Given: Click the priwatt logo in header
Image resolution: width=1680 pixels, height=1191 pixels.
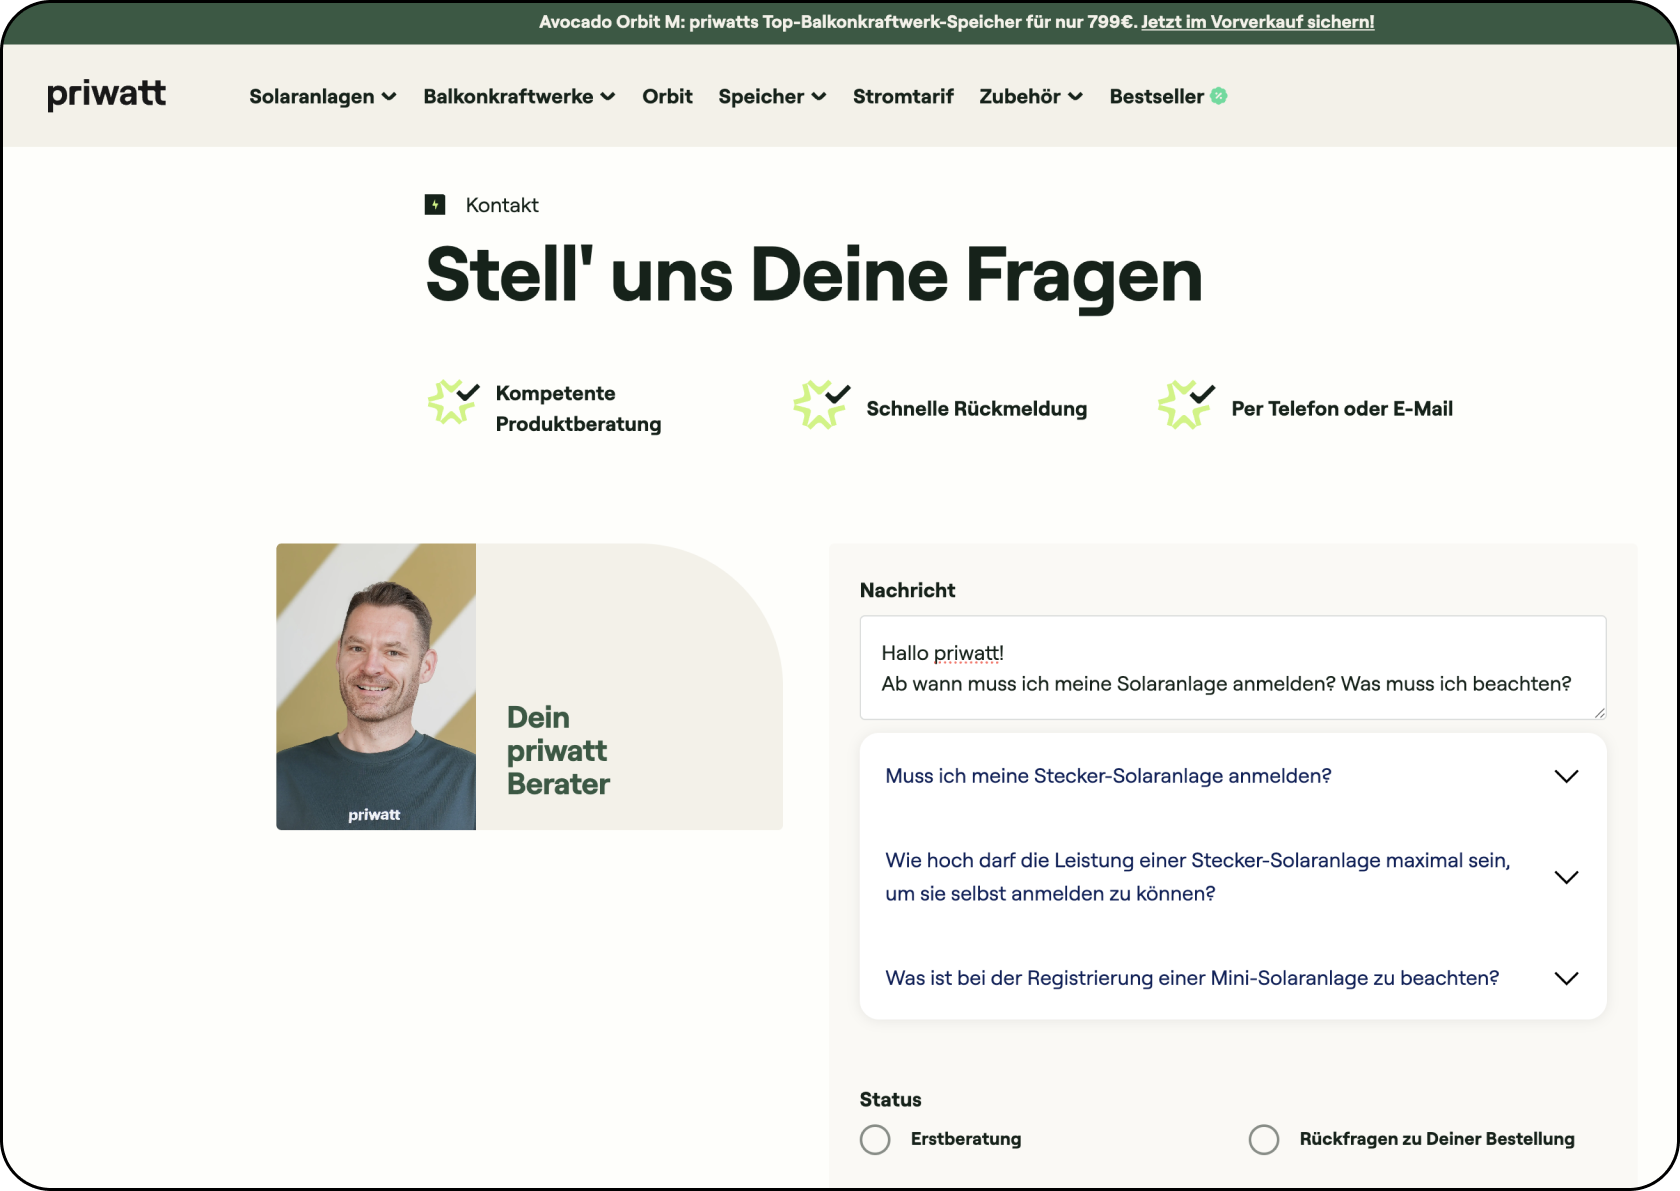Looking at the screenshot, I should [x=106, y=95].
